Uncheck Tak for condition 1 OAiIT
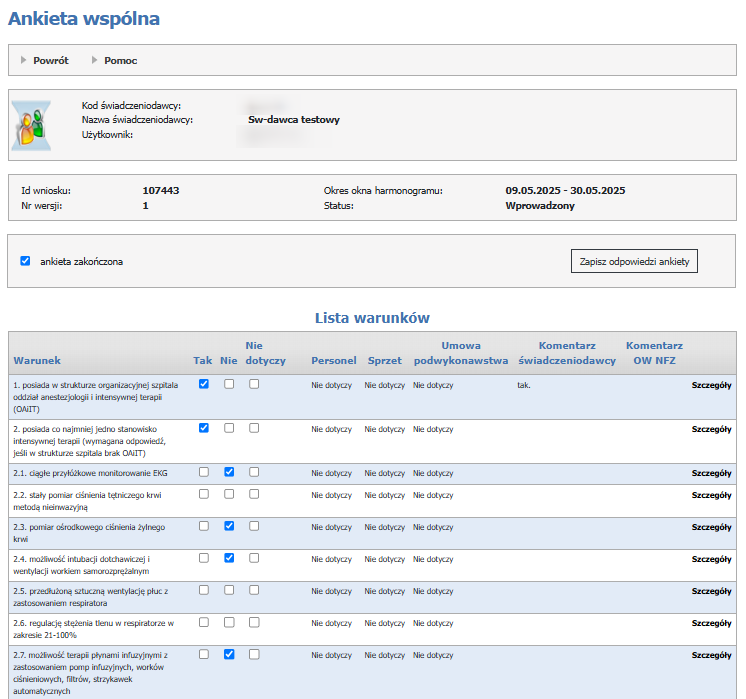746x699 pixels. click(204, 384)
